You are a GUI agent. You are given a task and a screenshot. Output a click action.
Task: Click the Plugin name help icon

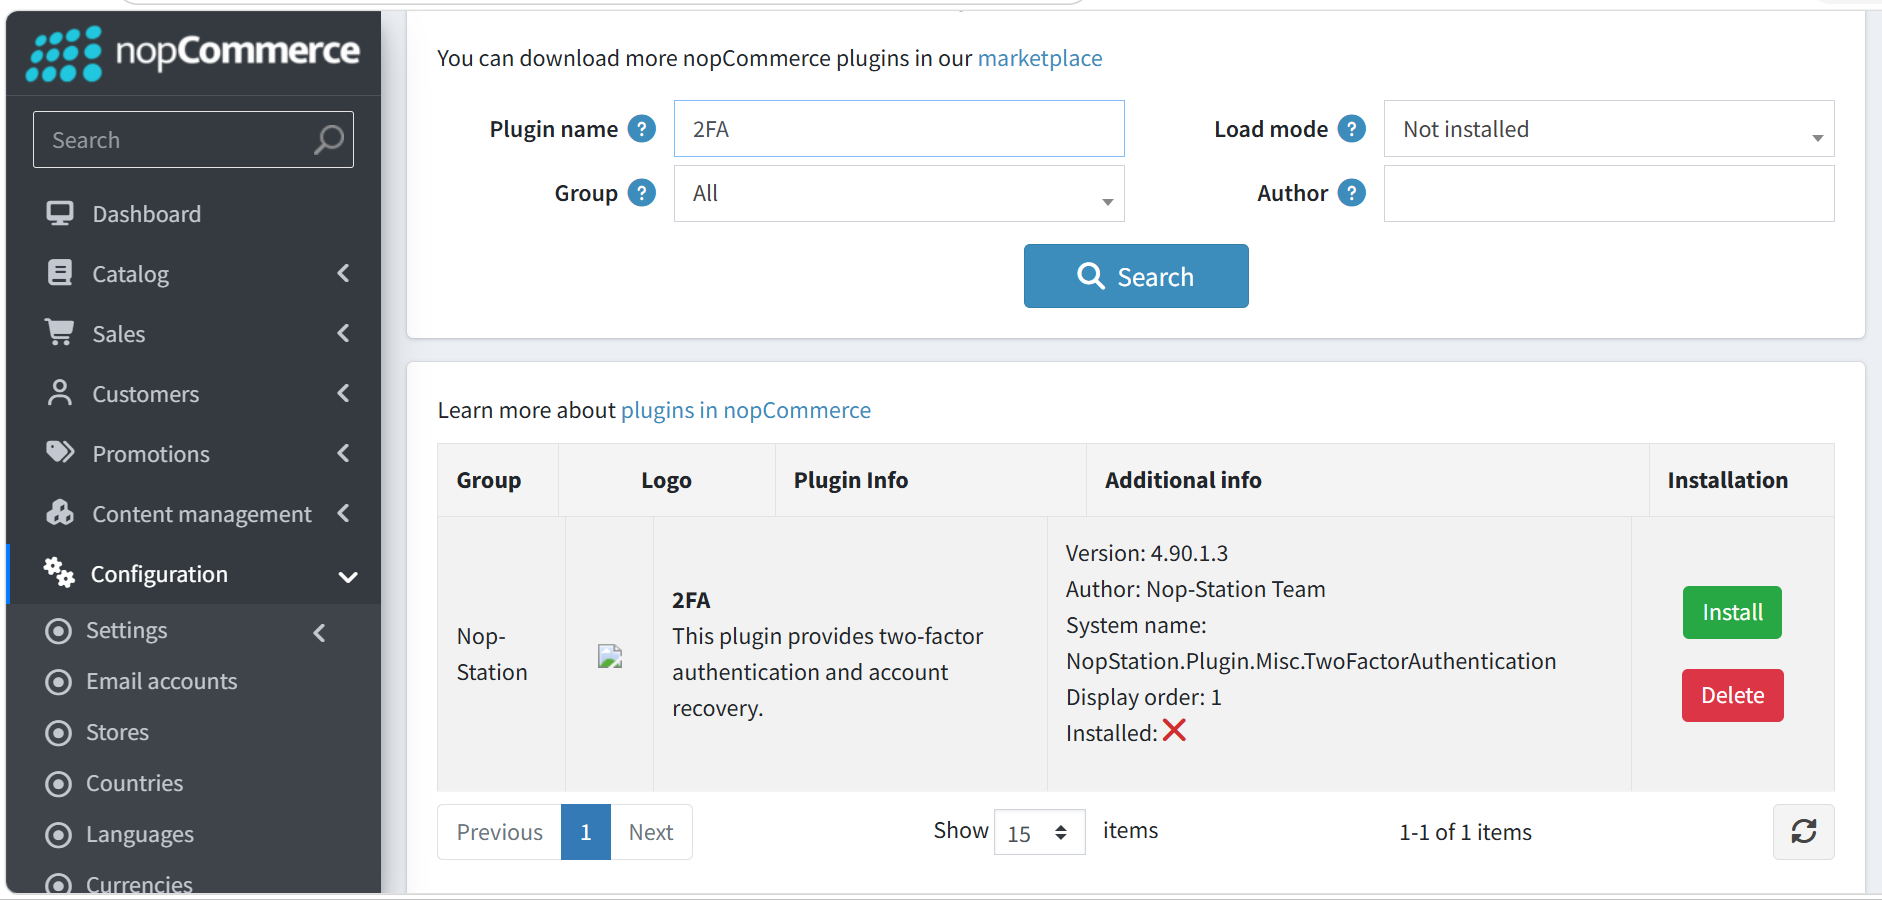(x=642, y=129)
